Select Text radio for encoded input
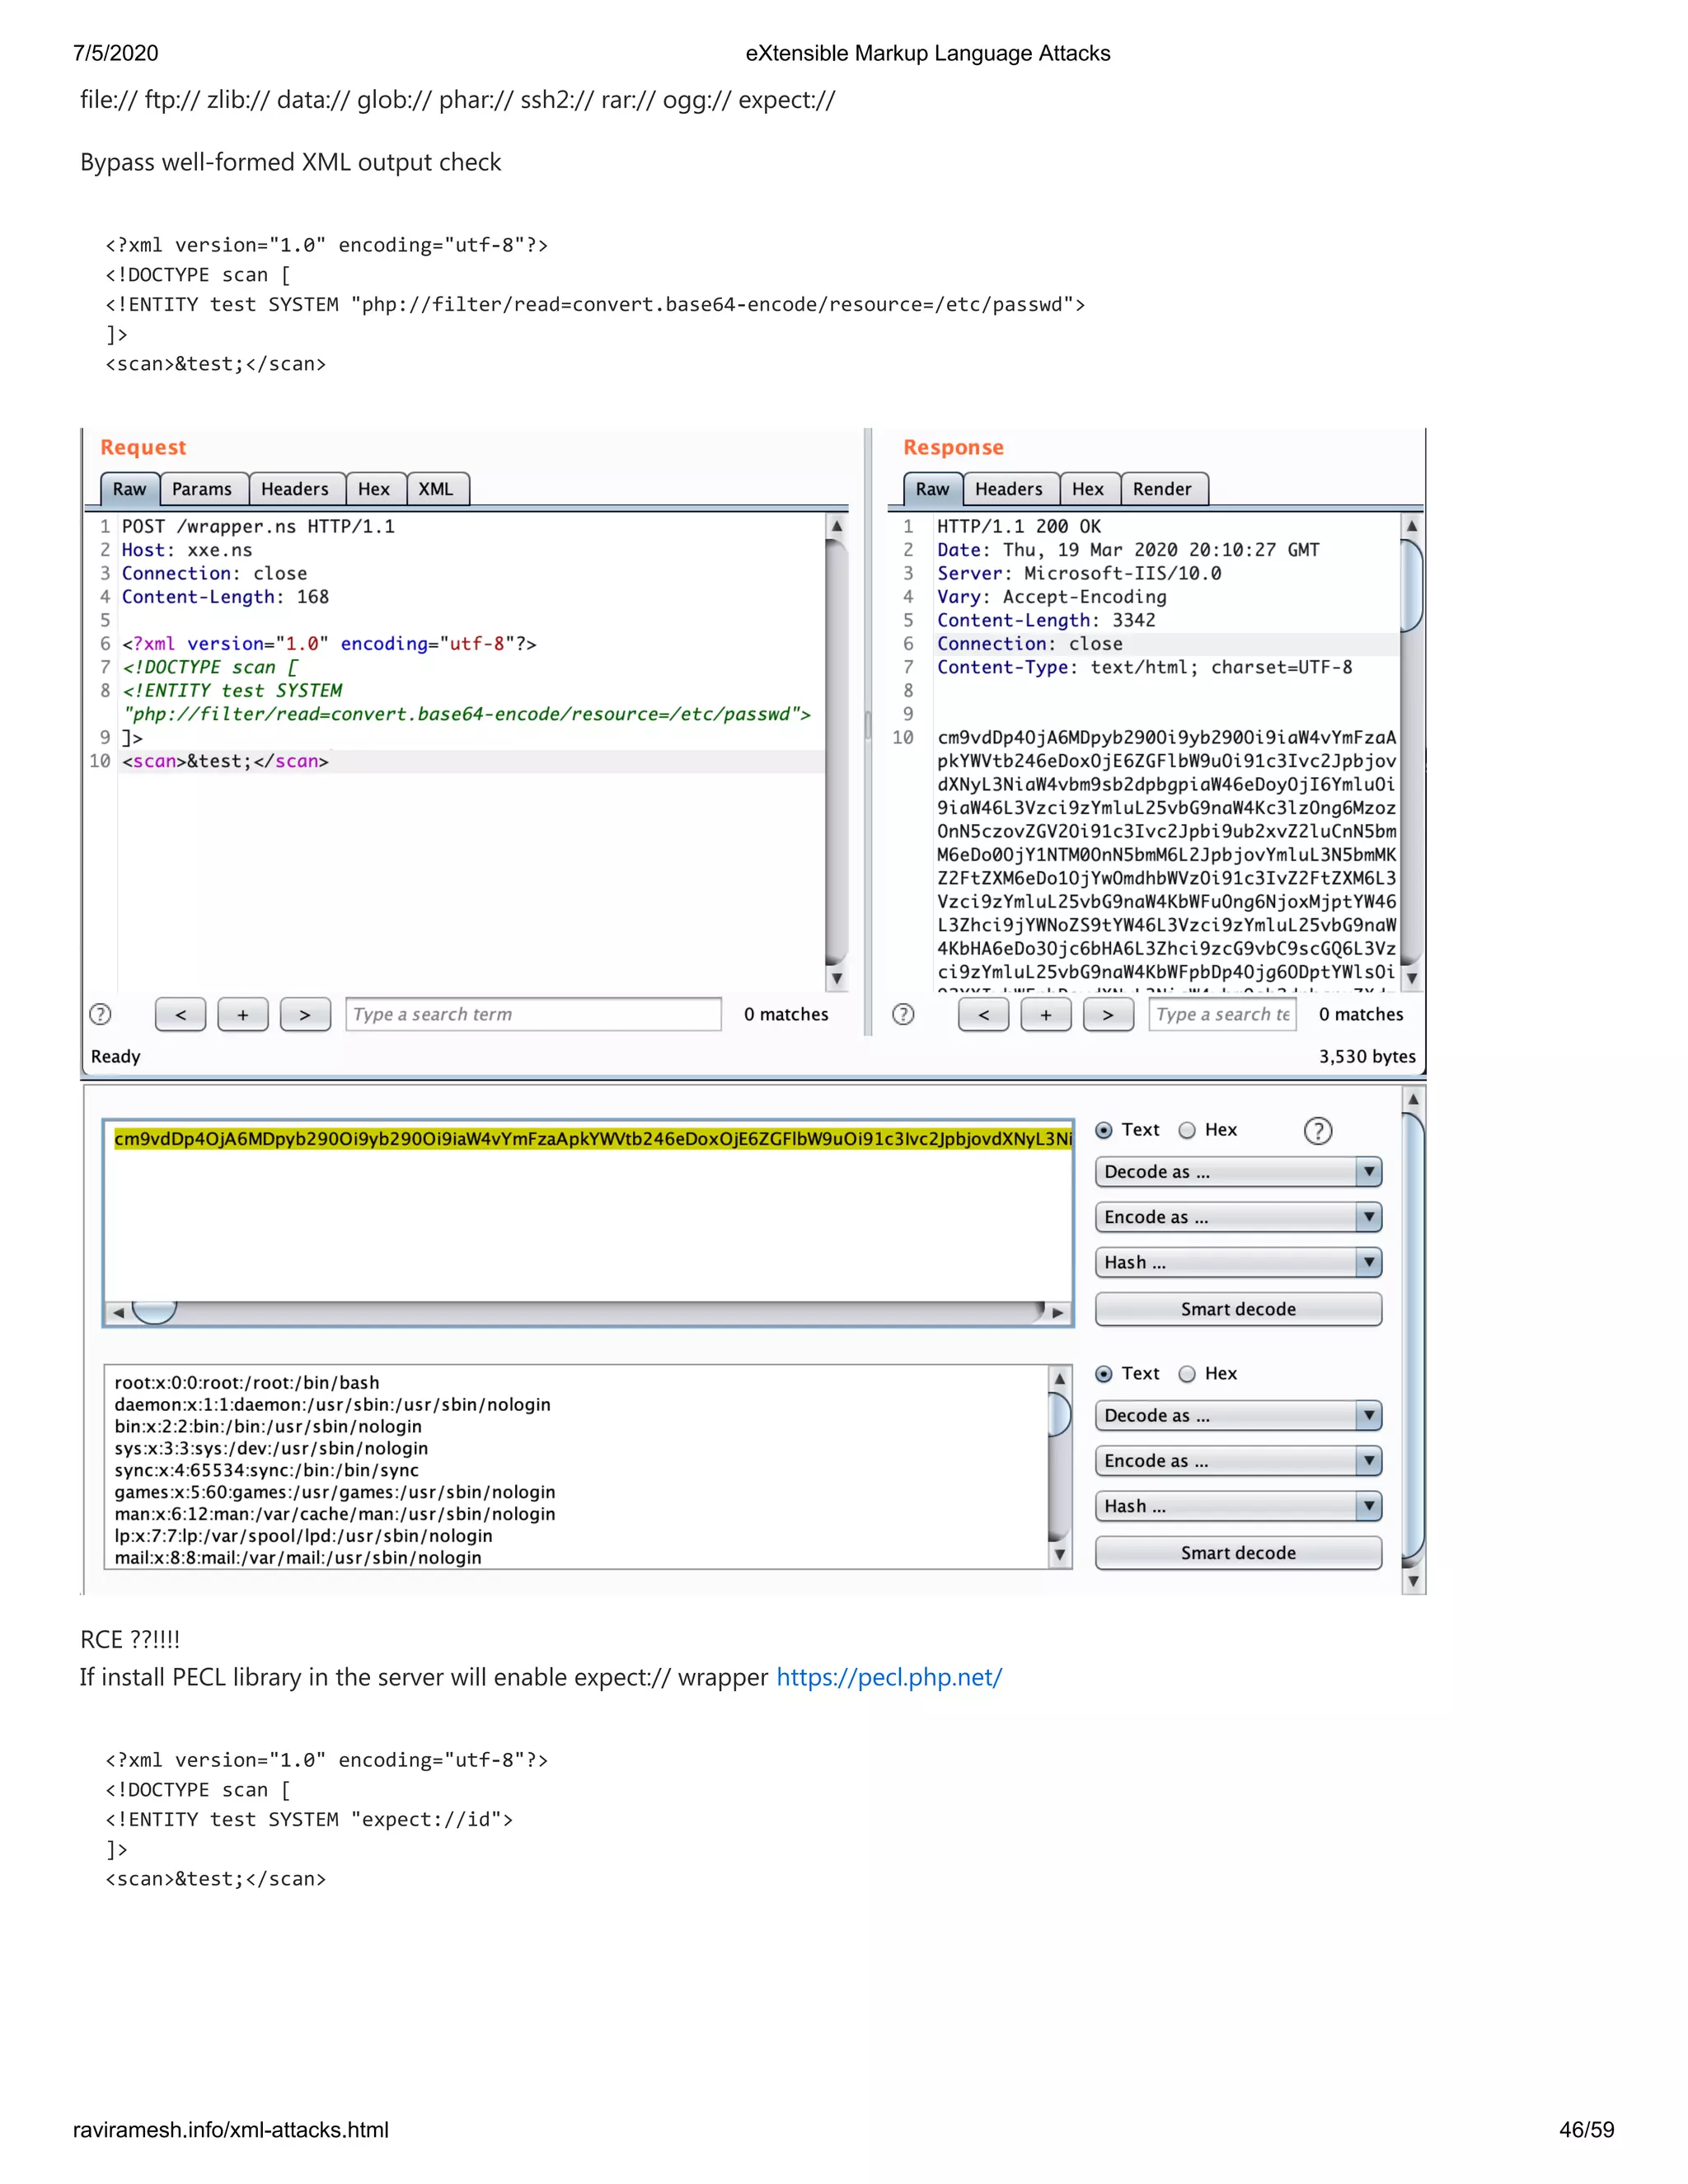 pyautogui.click(x=1104, y=1130)
